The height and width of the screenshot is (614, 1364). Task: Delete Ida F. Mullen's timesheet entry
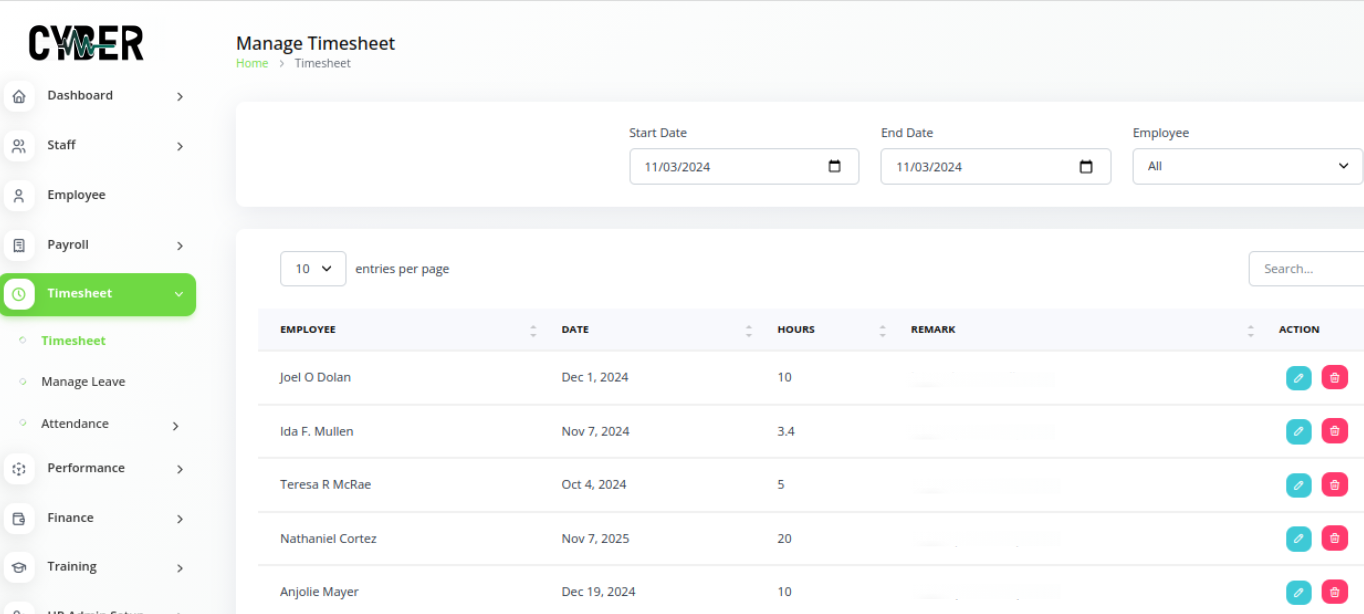pos(1334,431)
